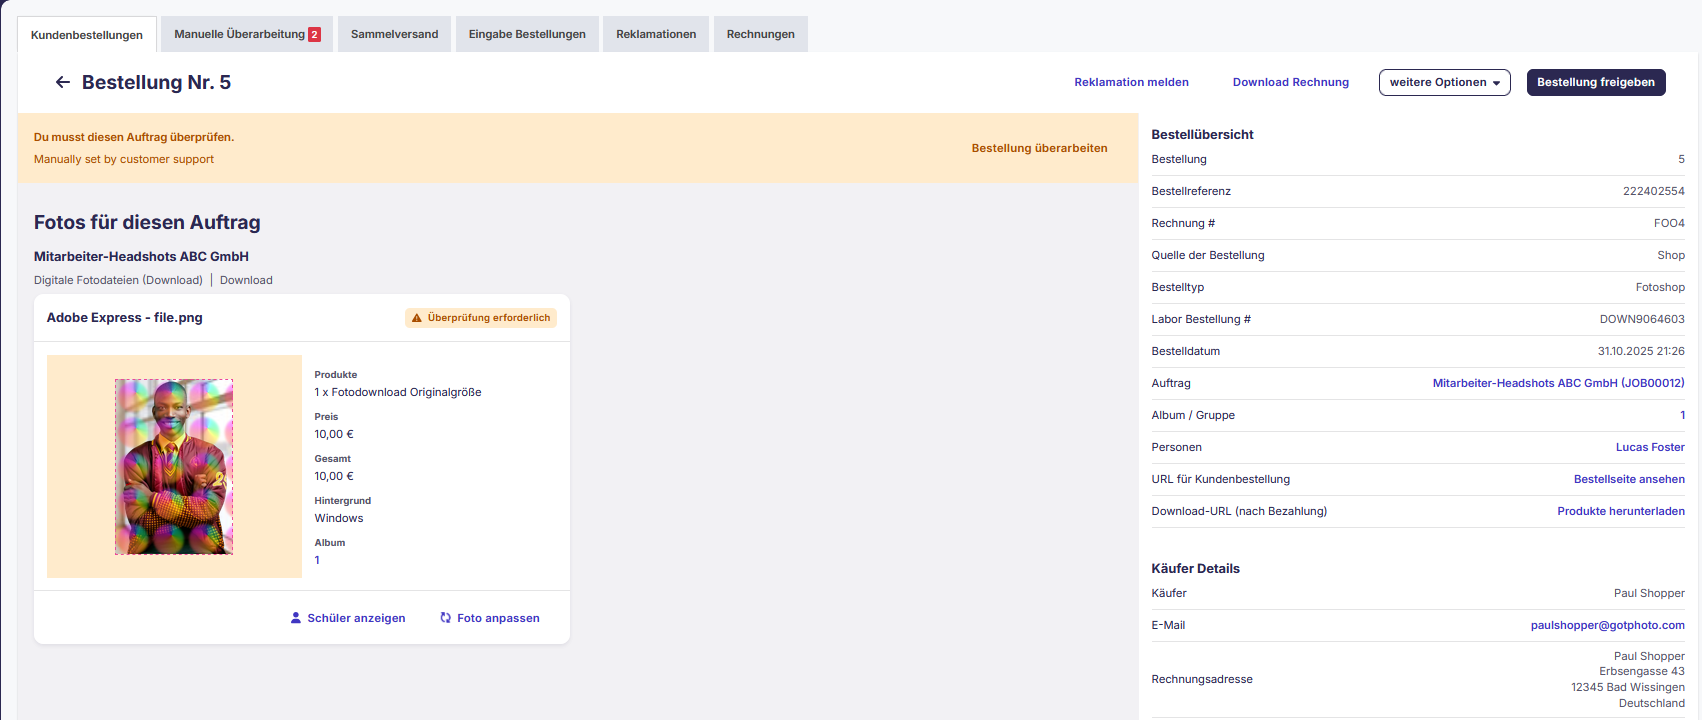Image resolution: width=1702 pixels, height=720 pixels.
Task: Open the Lucas Foster person link
Action: (x=1650, y=447)
